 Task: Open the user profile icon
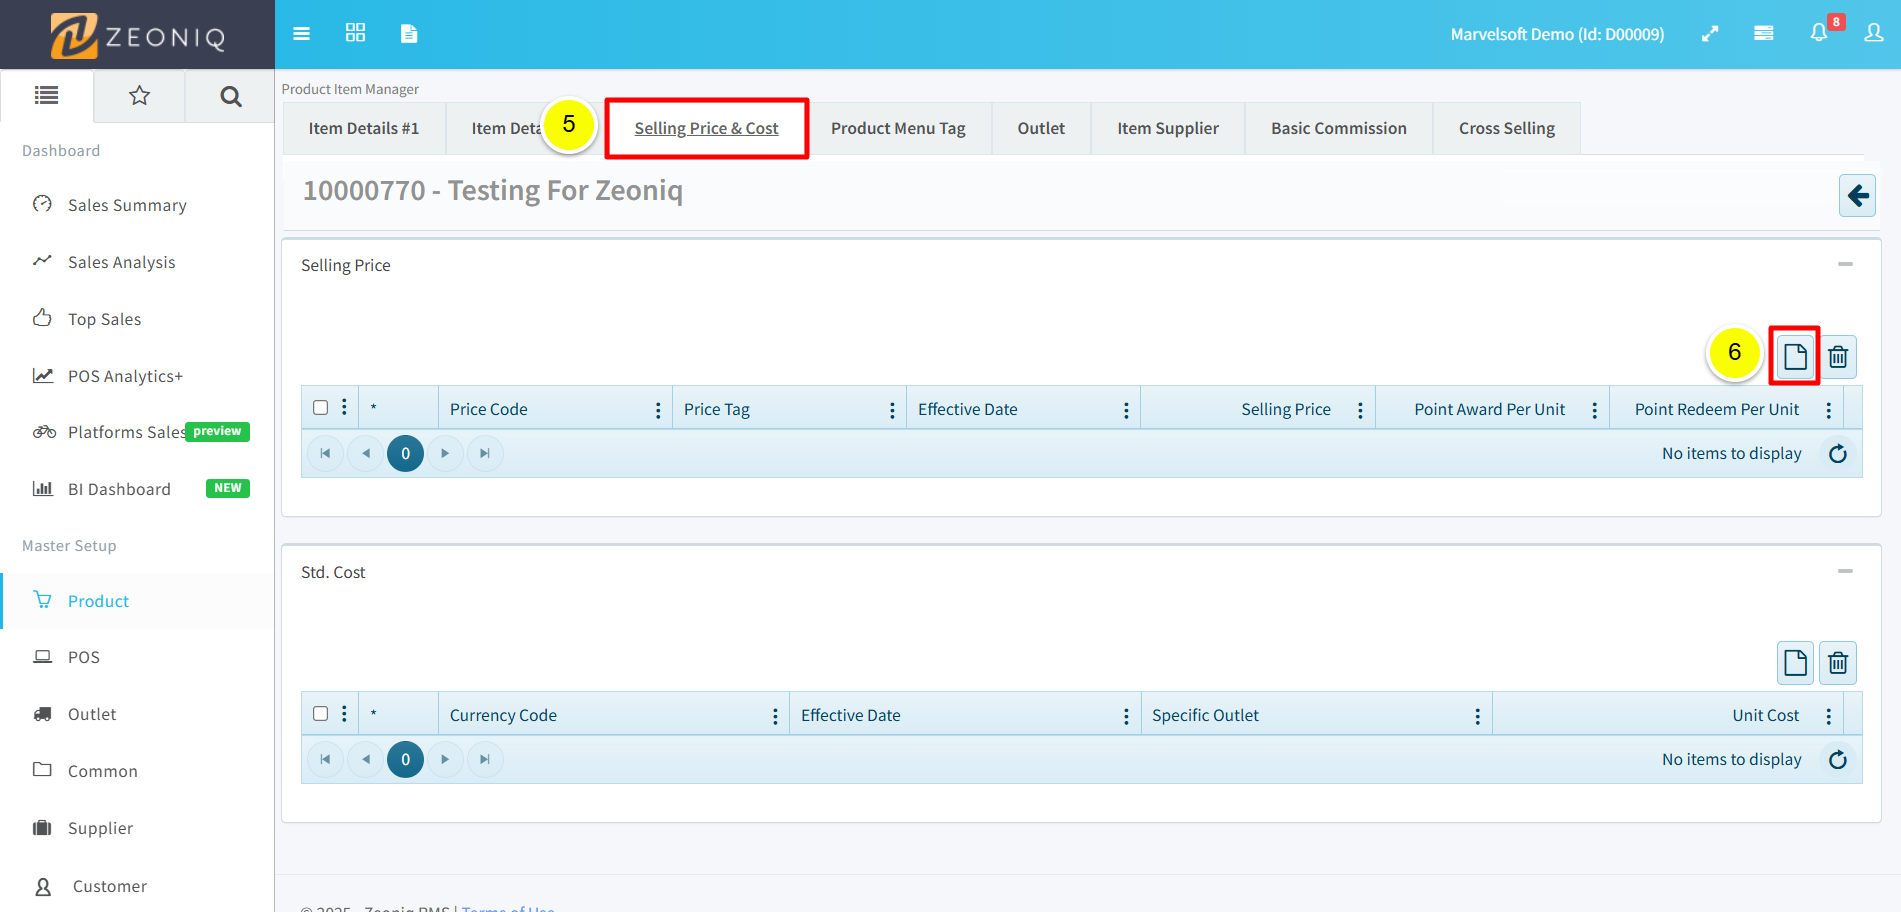(1874, 33)
